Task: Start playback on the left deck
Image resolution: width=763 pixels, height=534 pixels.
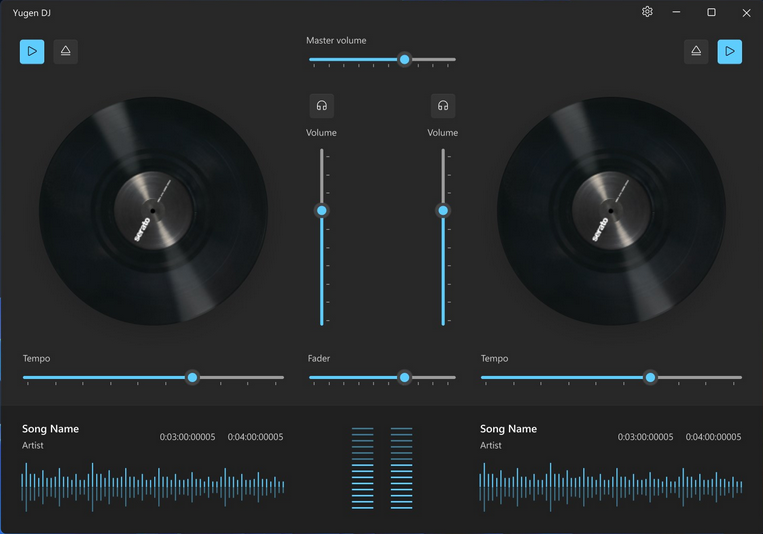Action: click(32, 52)
